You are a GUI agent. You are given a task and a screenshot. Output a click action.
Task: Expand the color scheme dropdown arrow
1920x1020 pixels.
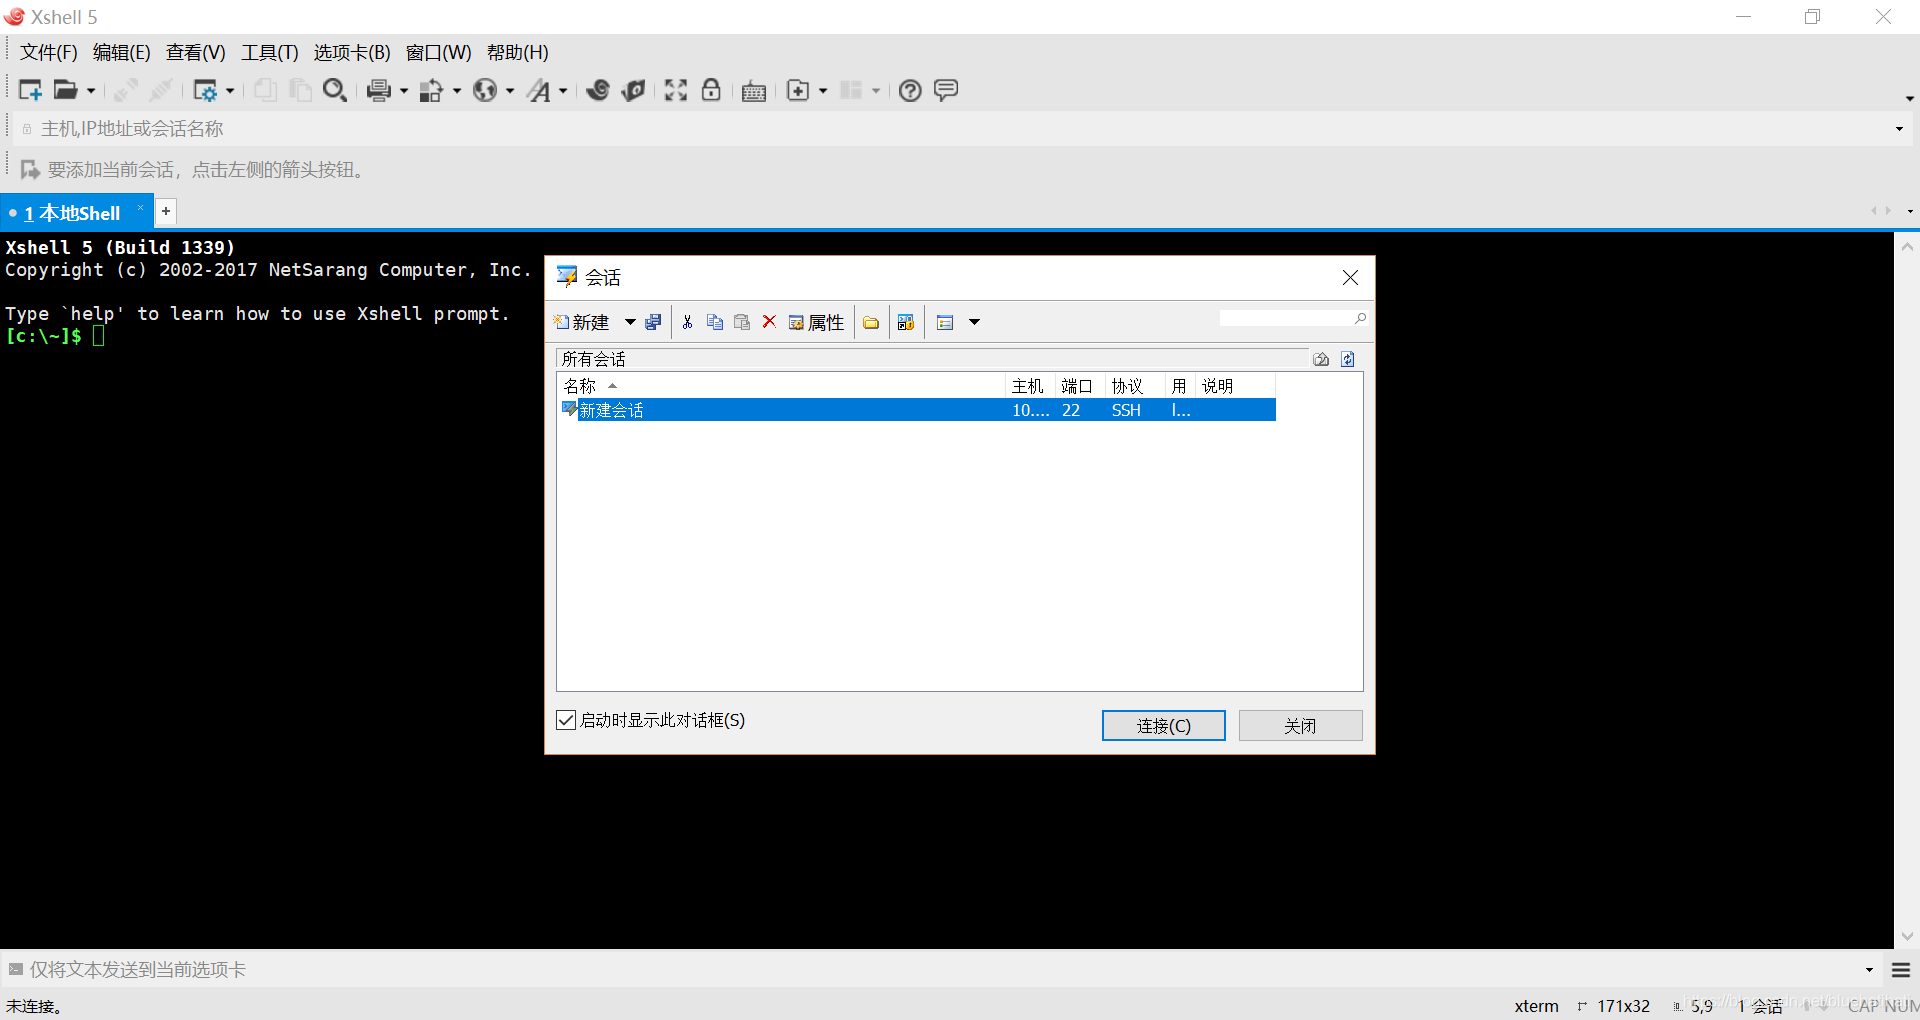click(457, 91)
